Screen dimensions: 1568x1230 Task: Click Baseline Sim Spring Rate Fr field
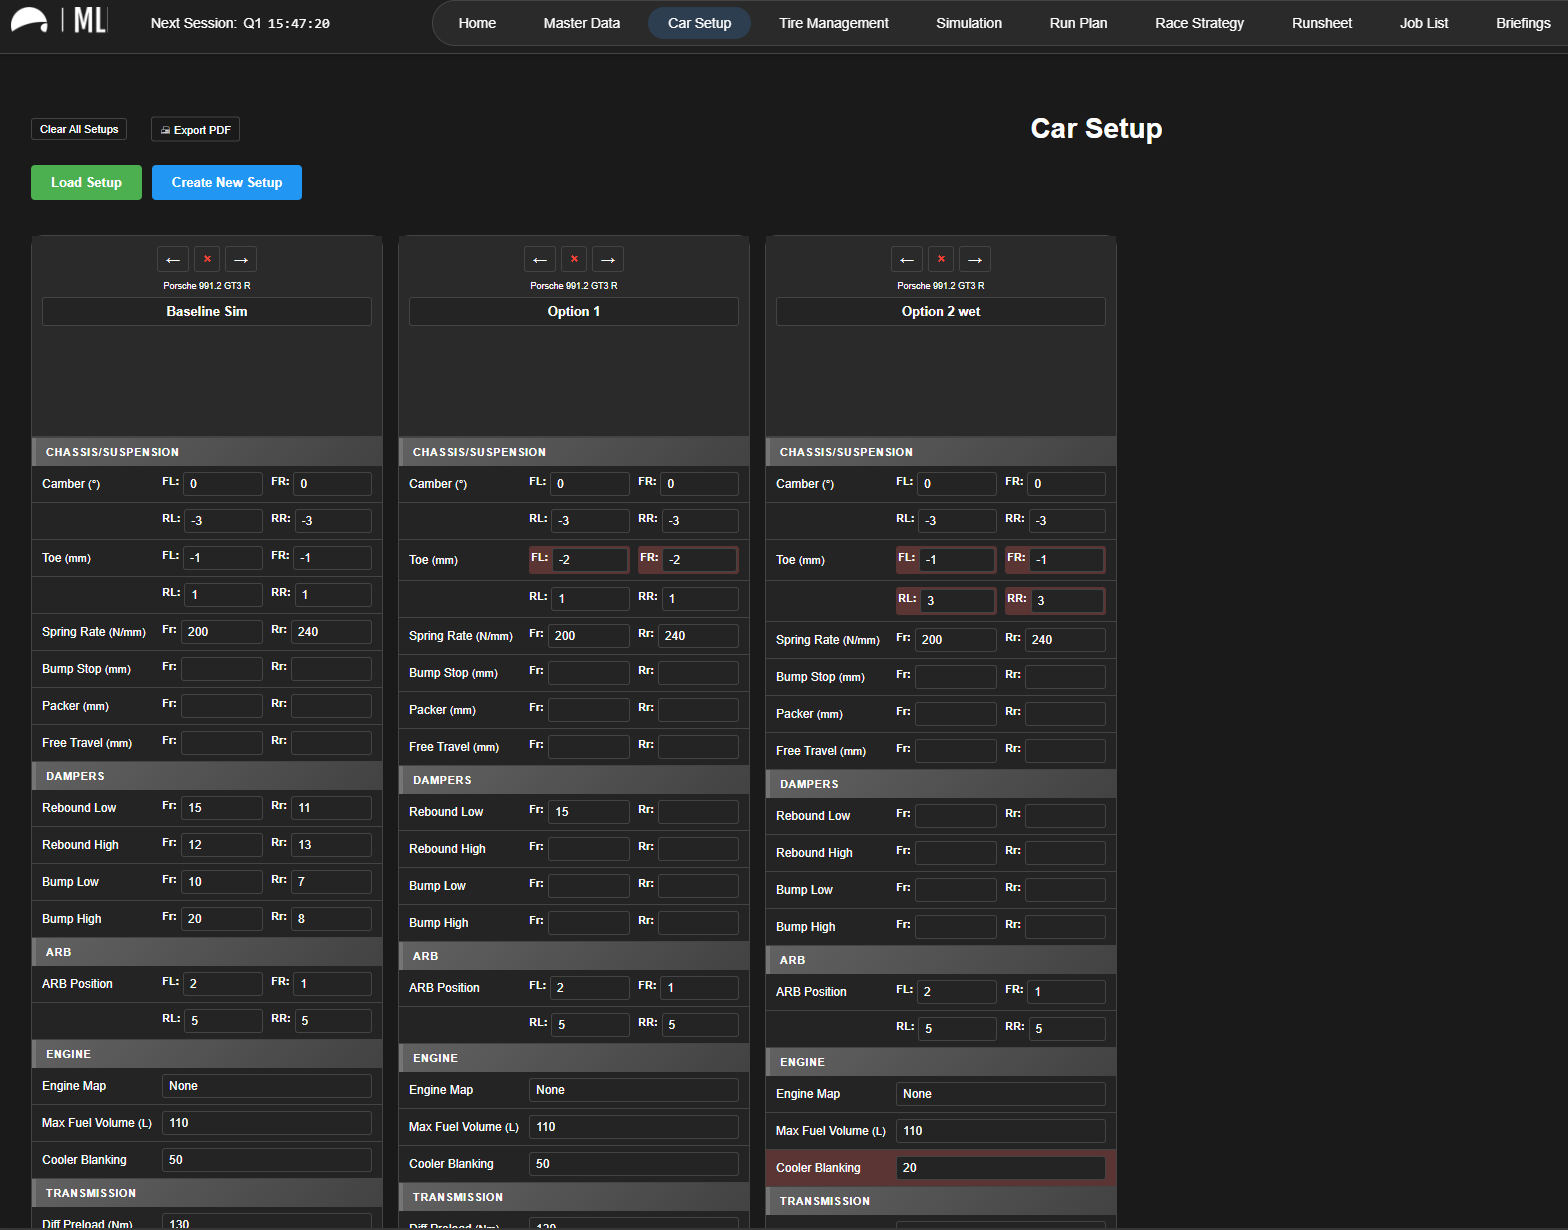[x=222, y=632]
